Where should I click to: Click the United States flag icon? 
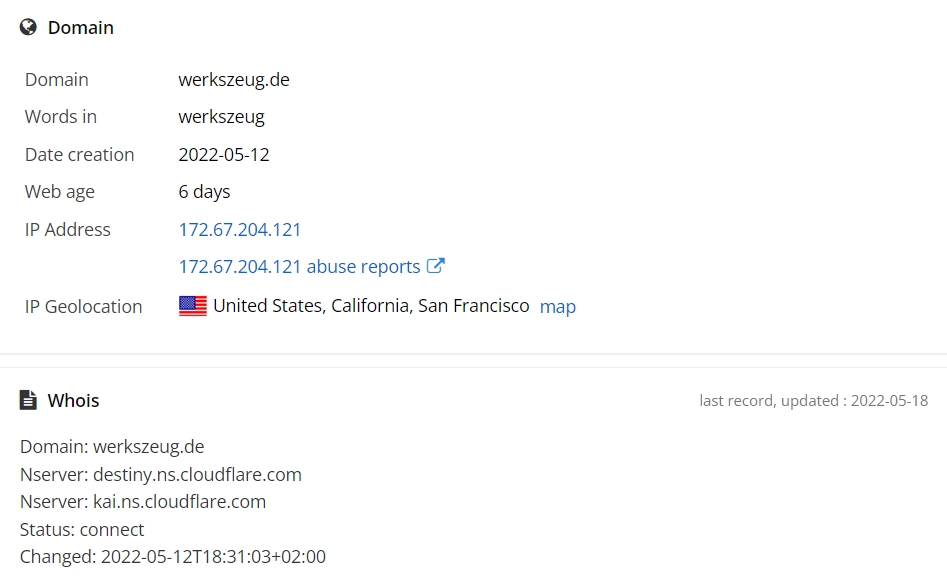pos(193,306)
